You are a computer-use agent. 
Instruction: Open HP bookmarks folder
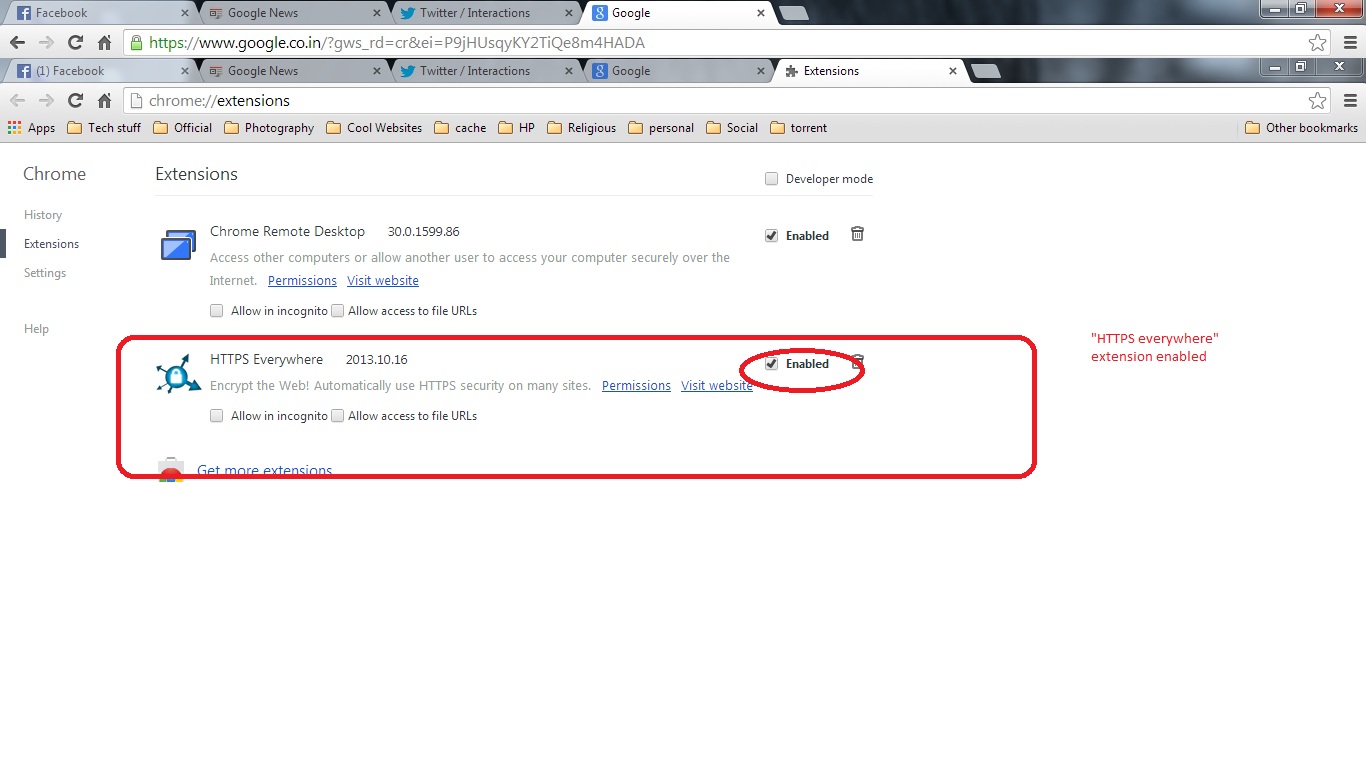(x=516, y=128)
